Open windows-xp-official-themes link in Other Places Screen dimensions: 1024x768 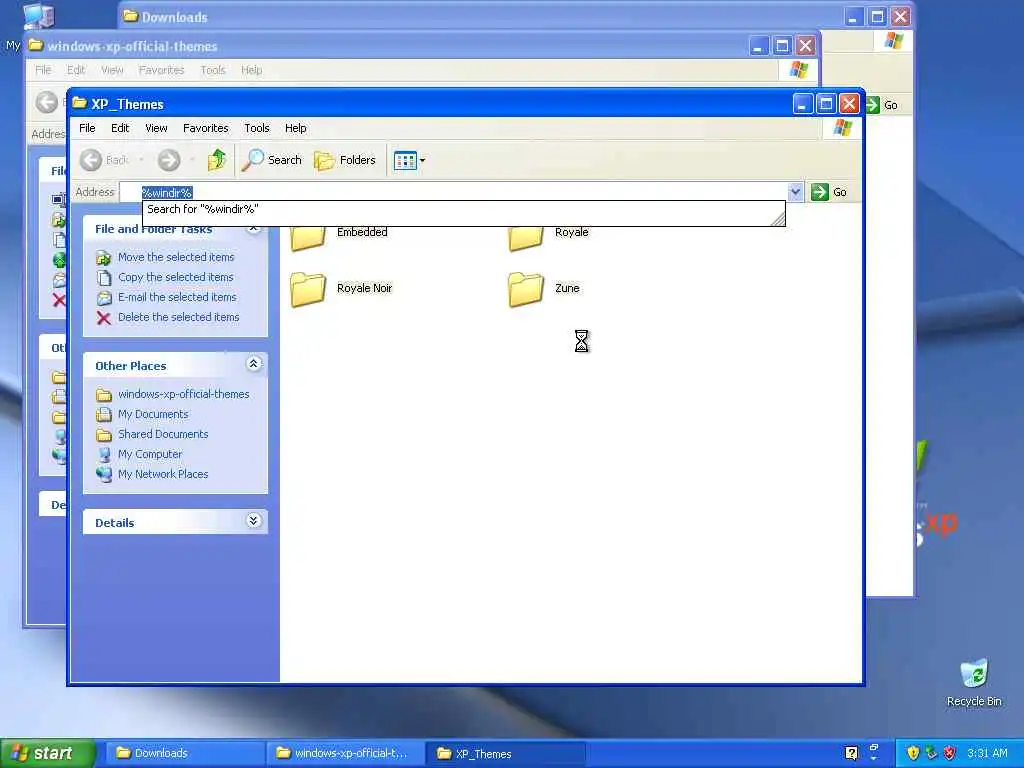[x=184, y=394]
